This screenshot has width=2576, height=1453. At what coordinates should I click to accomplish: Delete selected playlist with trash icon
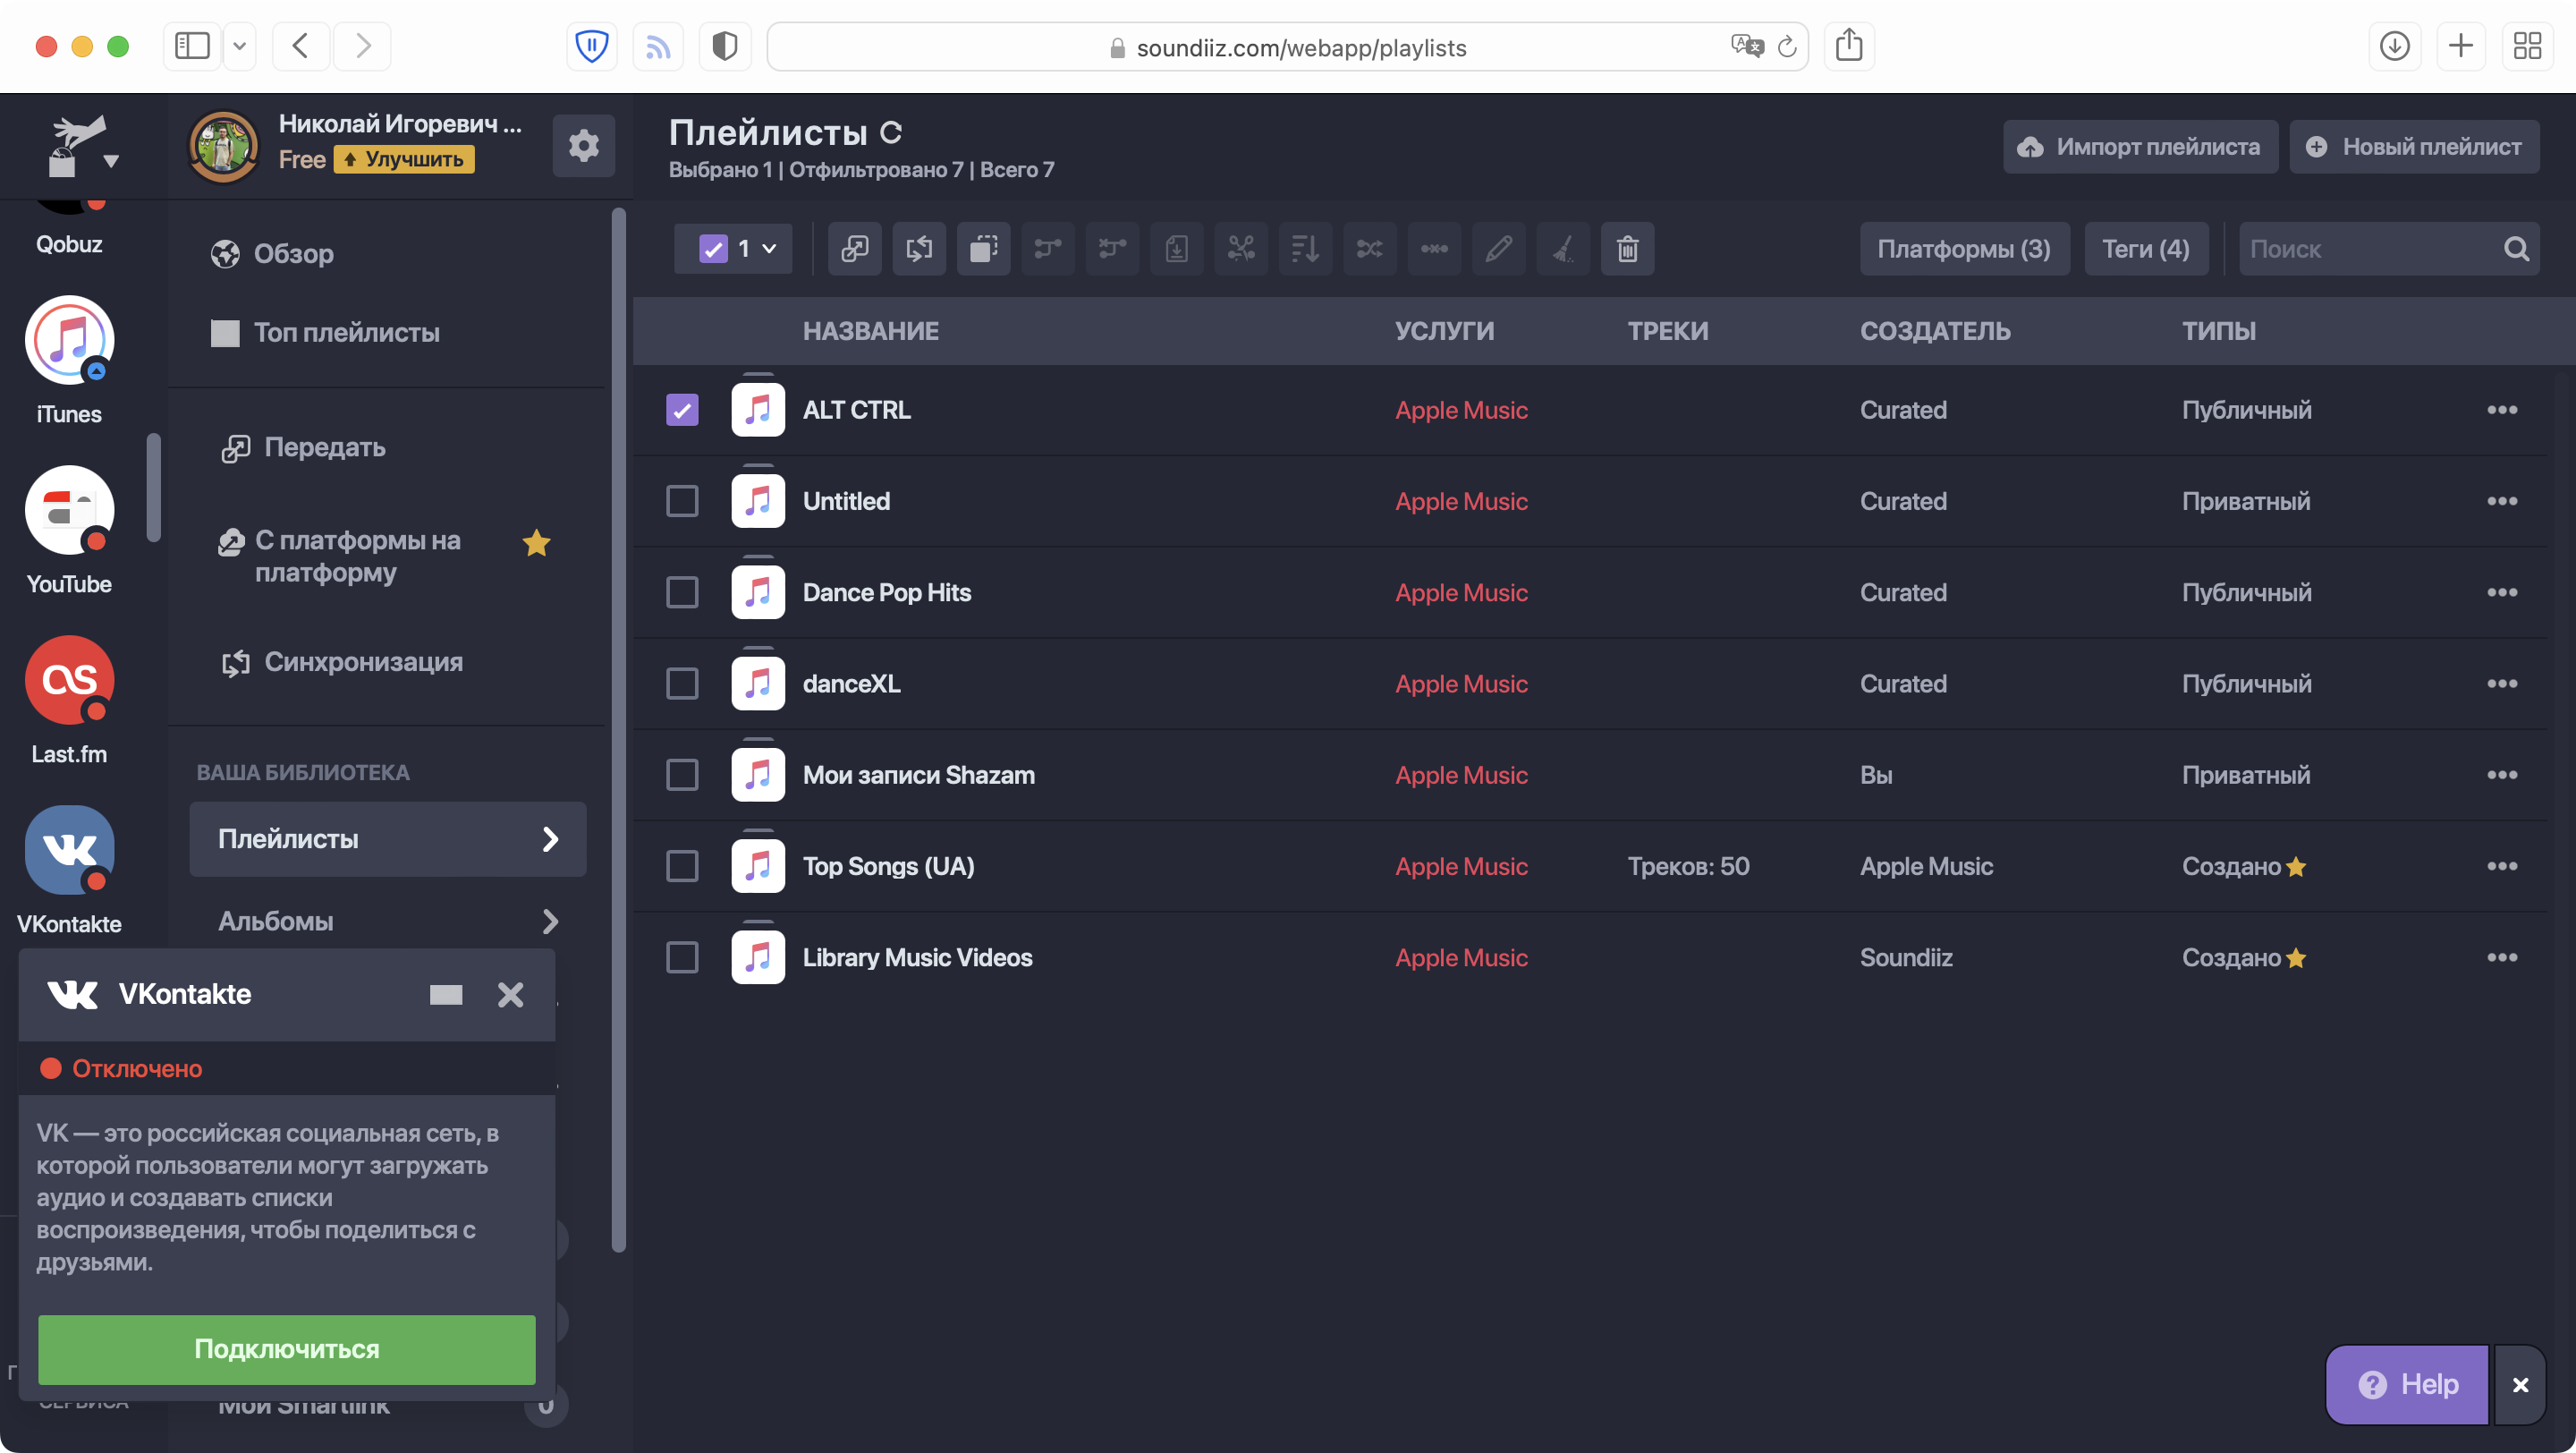point(1627,249)
